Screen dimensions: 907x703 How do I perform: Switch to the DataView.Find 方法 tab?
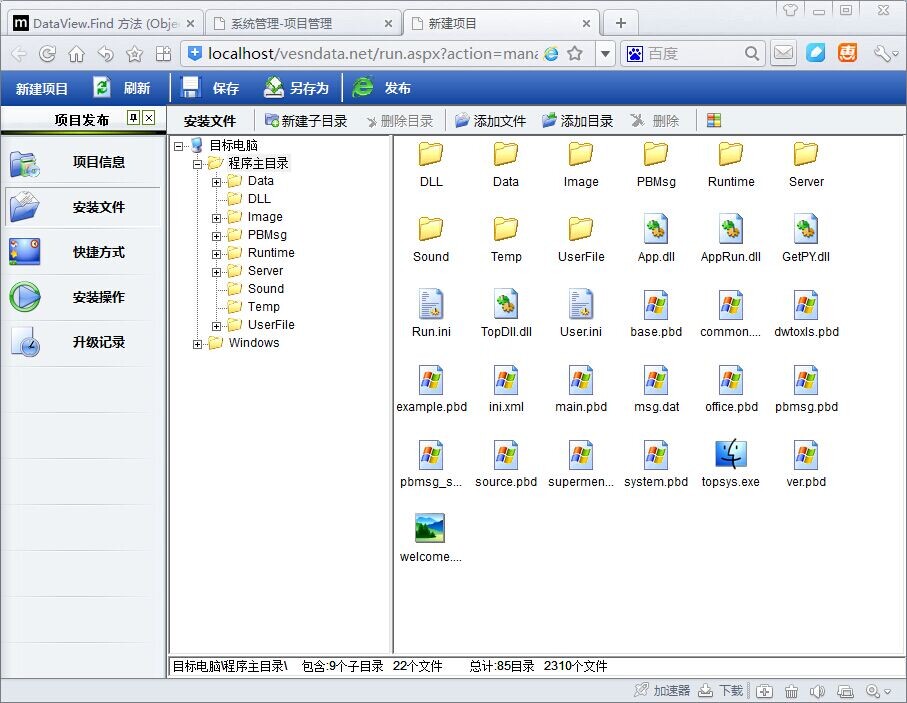[103, 23]
